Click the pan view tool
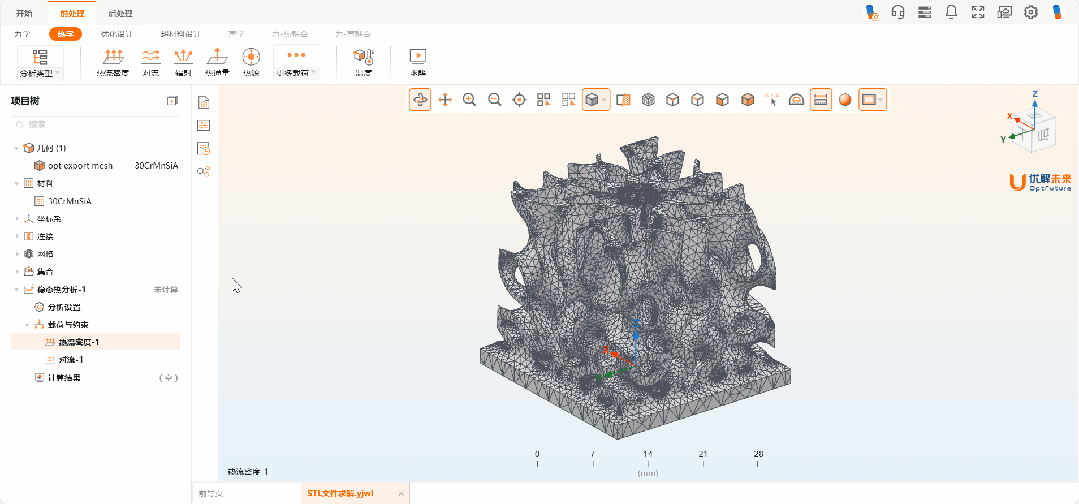 (x=445, y=100)
